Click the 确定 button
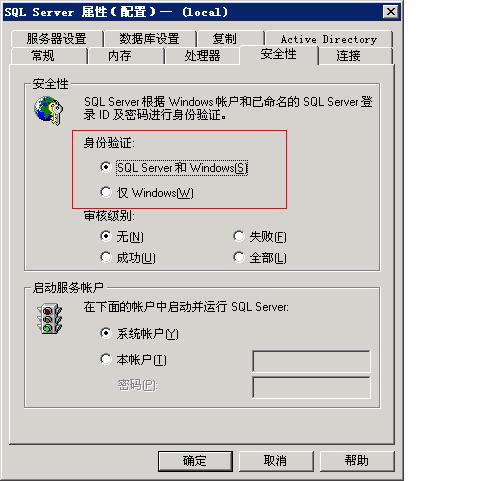The width and height of the screenshot is (484, 481). click(195, 461)
